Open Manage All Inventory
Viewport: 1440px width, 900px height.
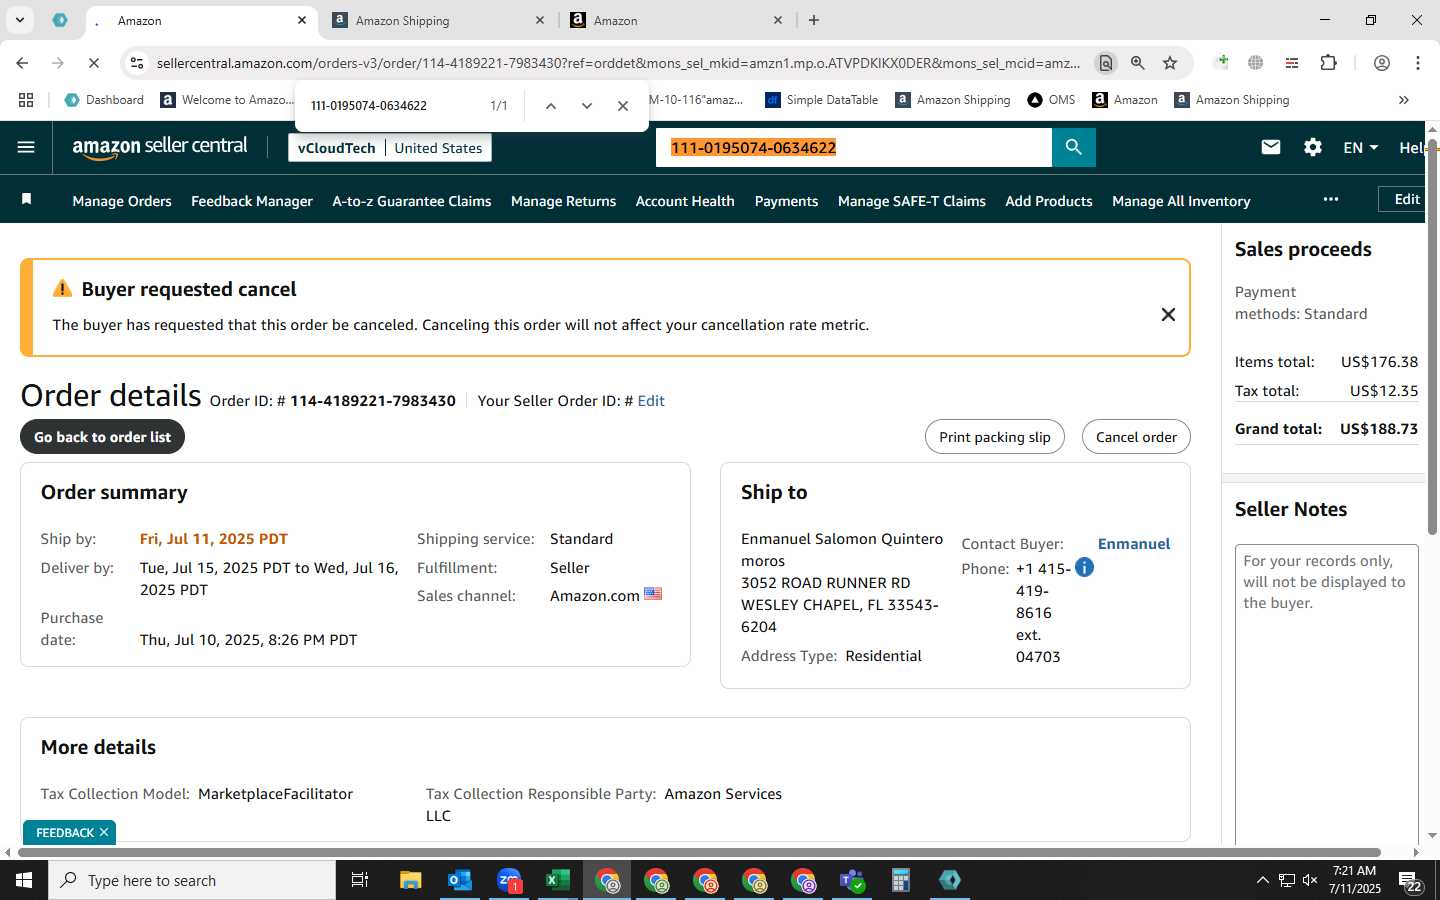tap(1181, 201)
